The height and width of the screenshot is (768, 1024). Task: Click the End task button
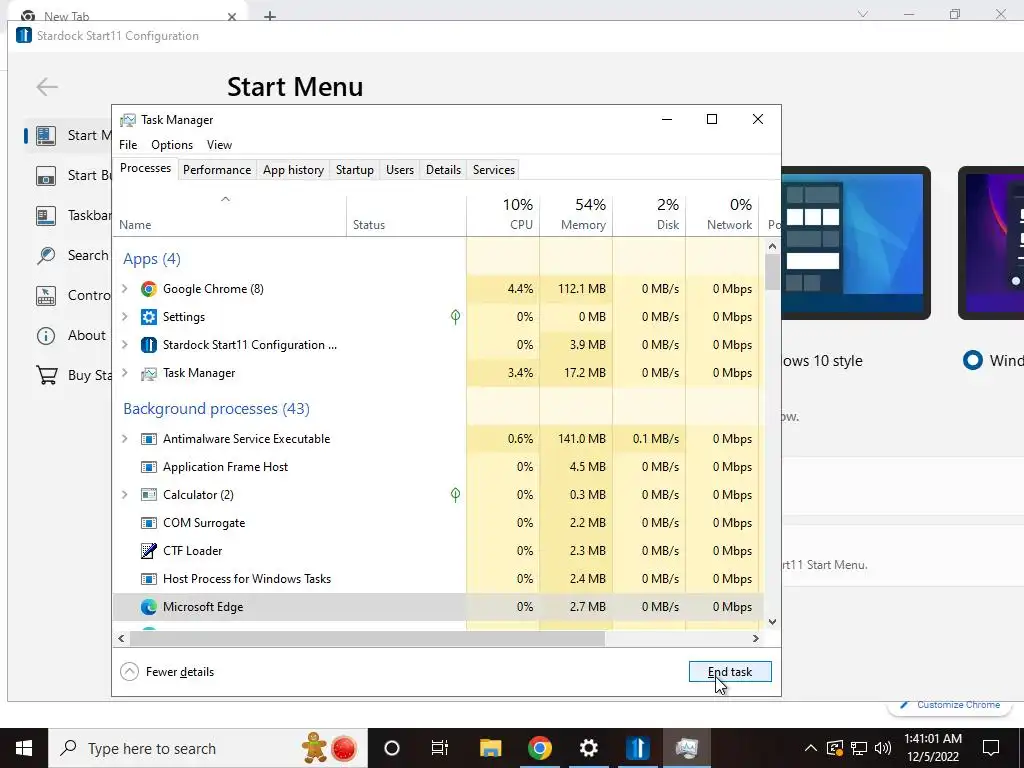730,671
